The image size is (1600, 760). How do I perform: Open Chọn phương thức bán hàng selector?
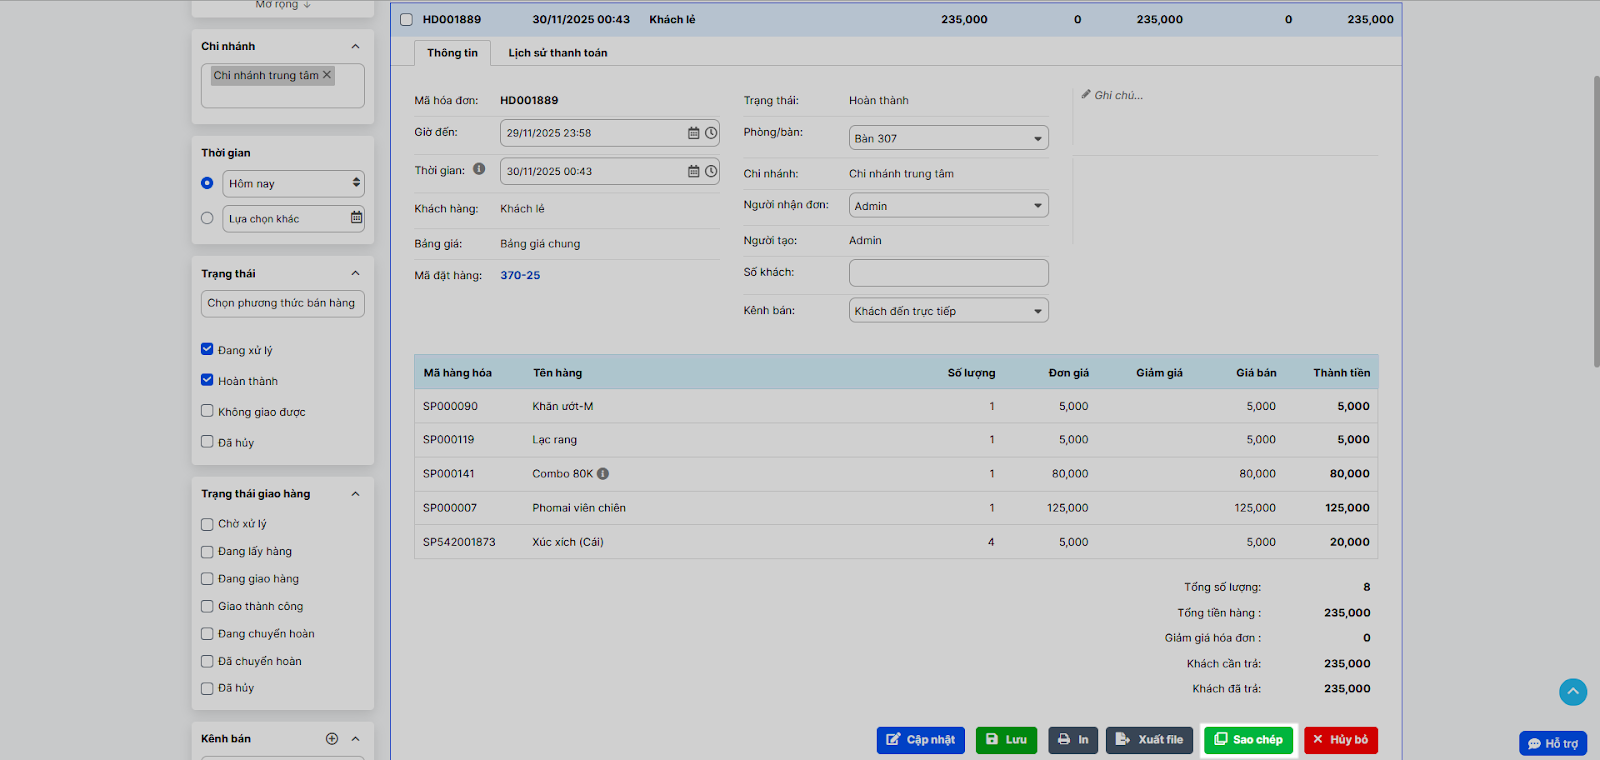pyautogui.click(x=283, y=303)
